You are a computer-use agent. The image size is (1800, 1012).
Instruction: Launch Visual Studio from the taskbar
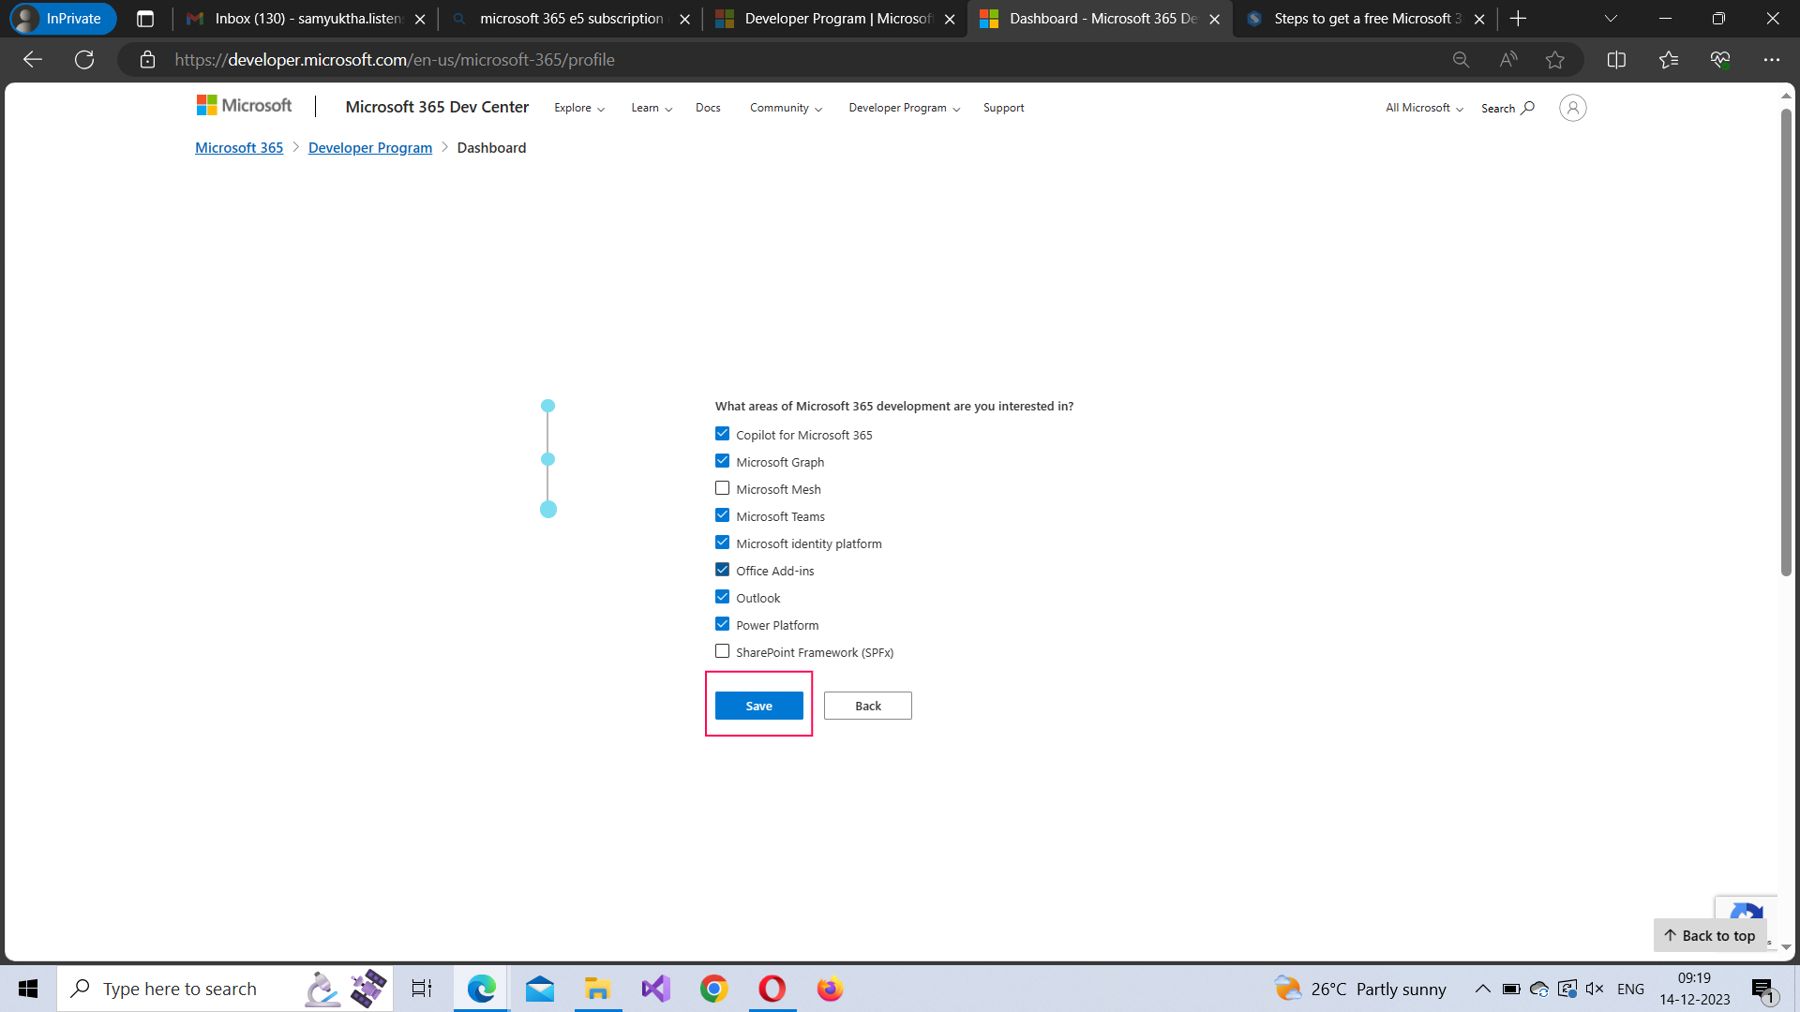(656, 988)
